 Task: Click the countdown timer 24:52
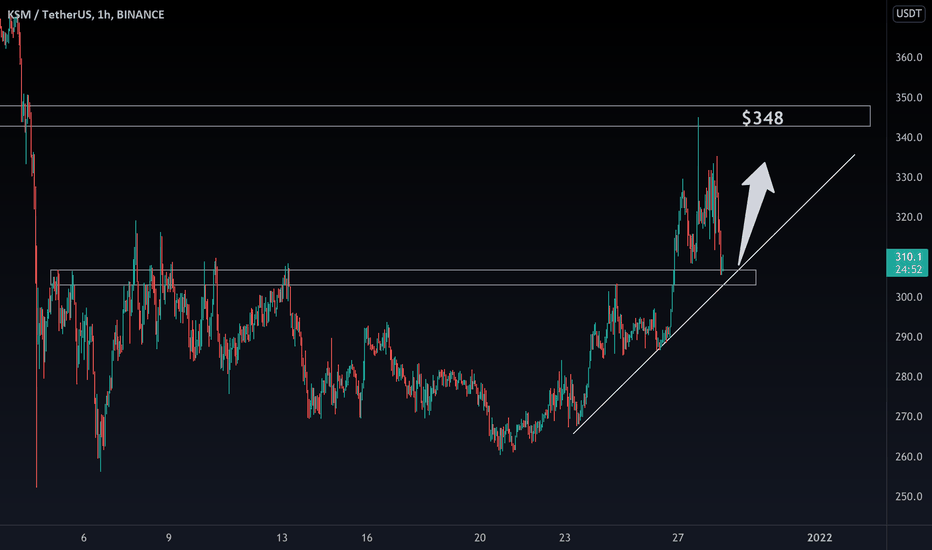[908, 270]
